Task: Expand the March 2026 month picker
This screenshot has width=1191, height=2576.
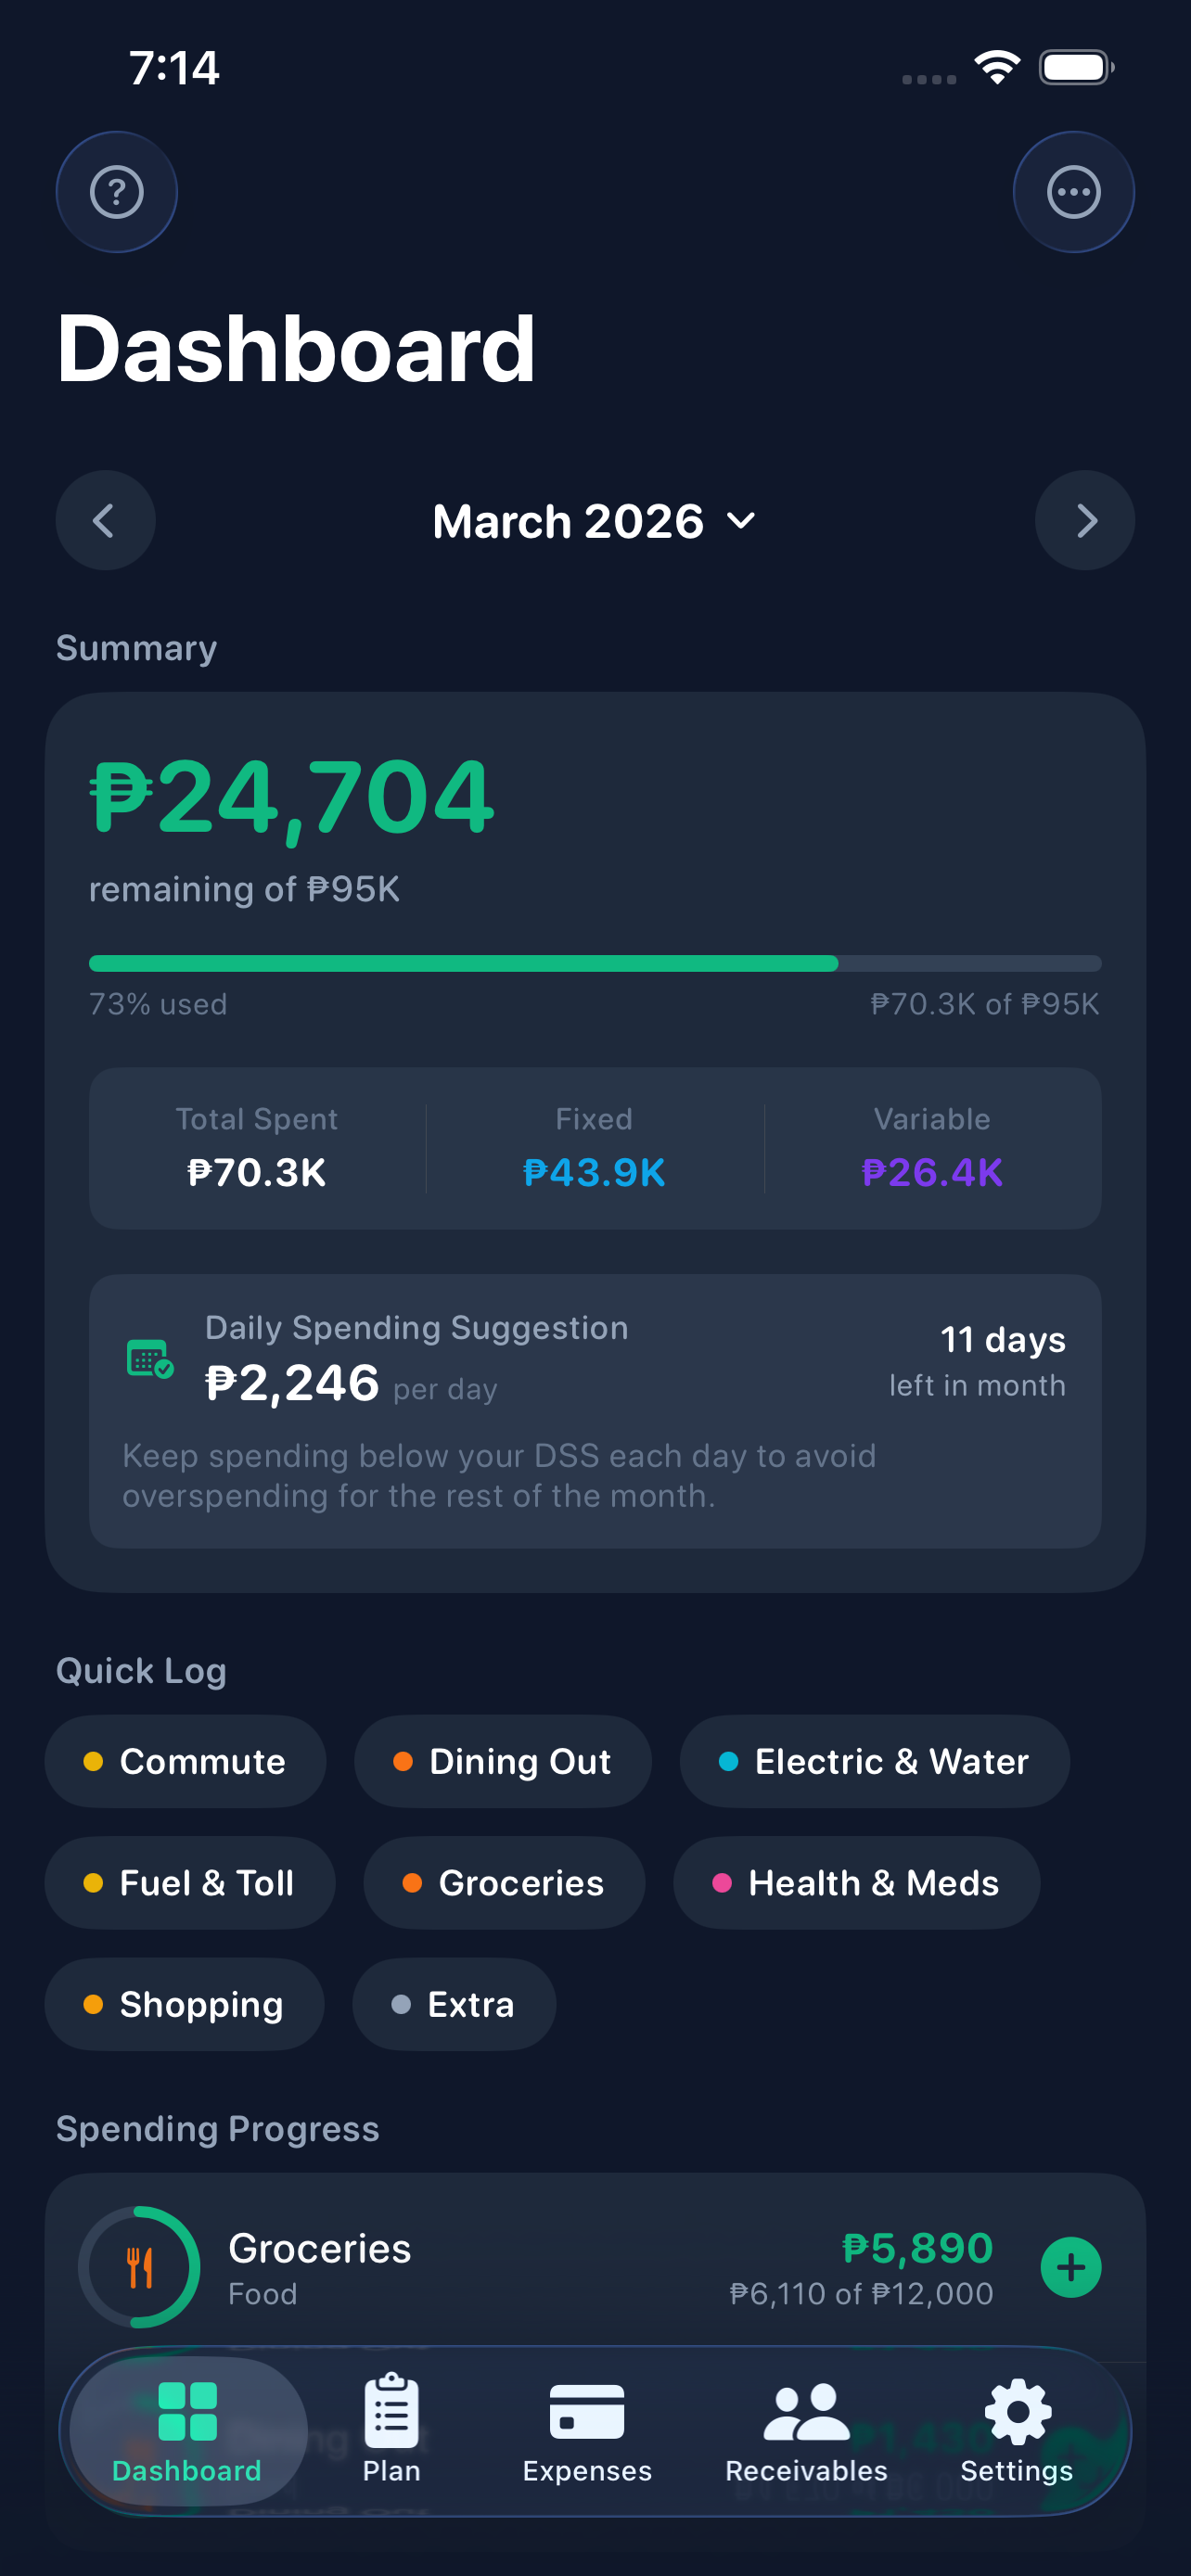Action: pos(594,521)
